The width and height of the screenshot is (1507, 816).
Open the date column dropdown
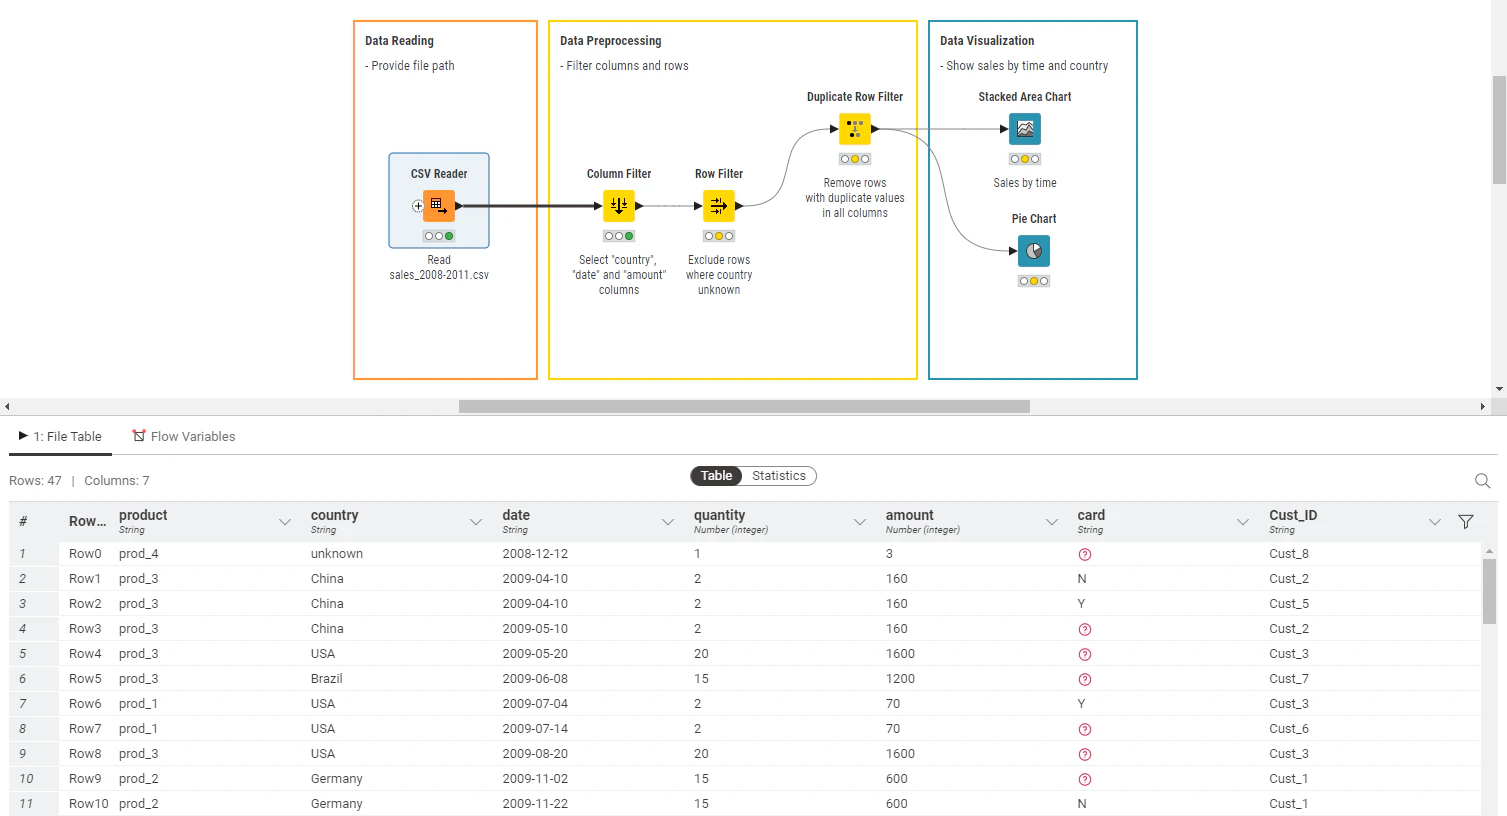pos(667,521)
